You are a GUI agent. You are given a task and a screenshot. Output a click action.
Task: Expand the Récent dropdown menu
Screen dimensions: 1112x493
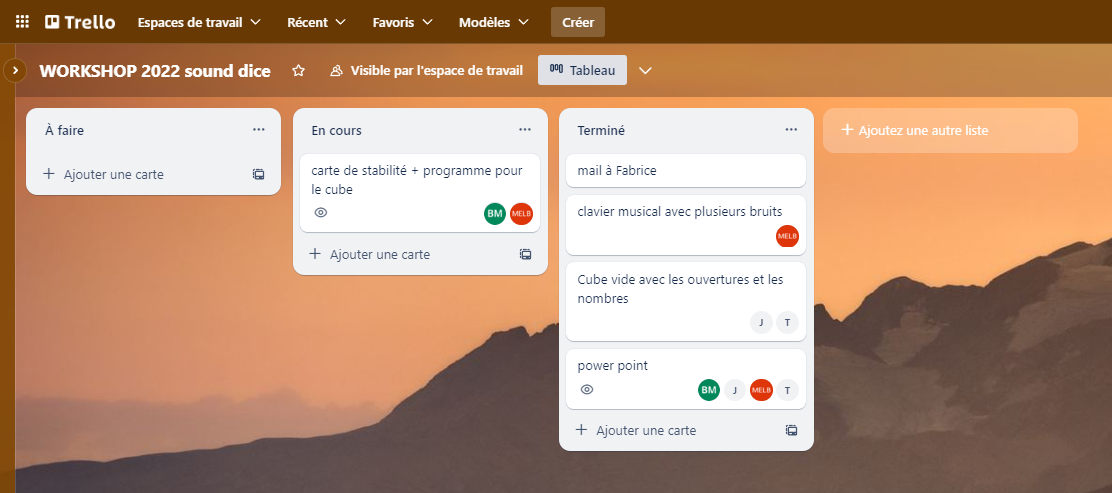316,22
